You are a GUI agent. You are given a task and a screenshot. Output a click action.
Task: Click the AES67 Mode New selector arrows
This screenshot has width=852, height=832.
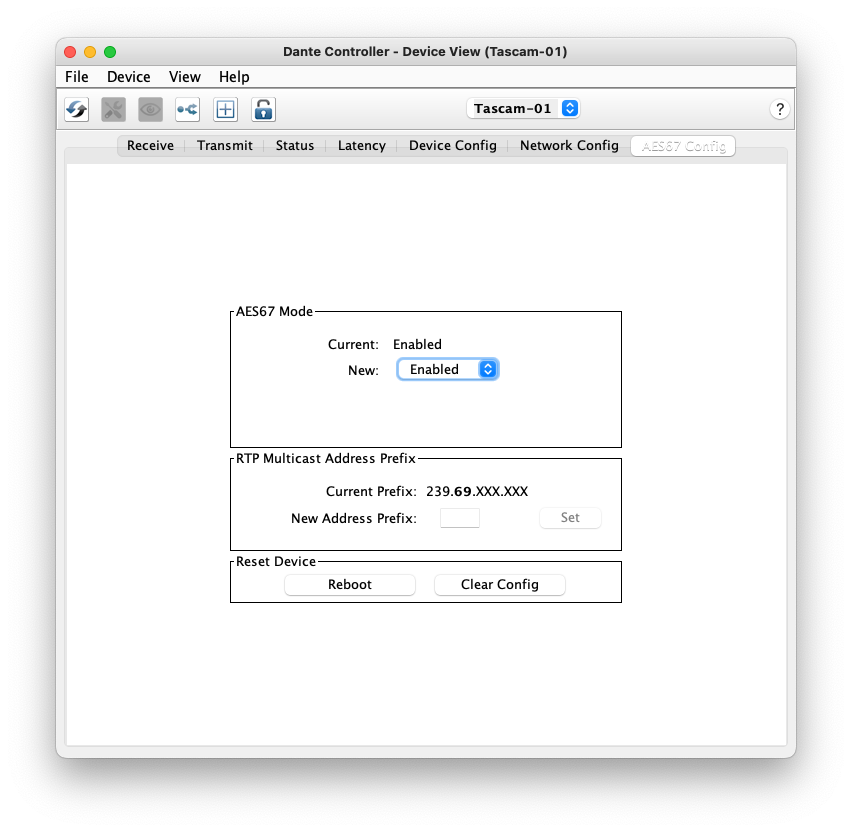(488, 369)
